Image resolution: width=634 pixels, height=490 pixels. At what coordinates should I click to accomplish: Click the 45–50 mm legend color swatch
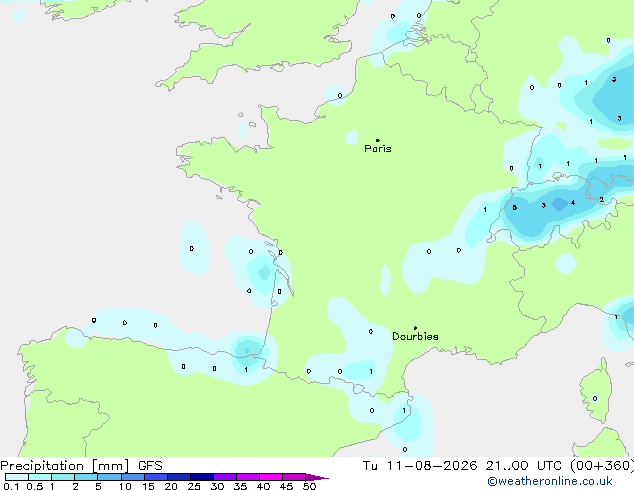(x=294, y=477)
